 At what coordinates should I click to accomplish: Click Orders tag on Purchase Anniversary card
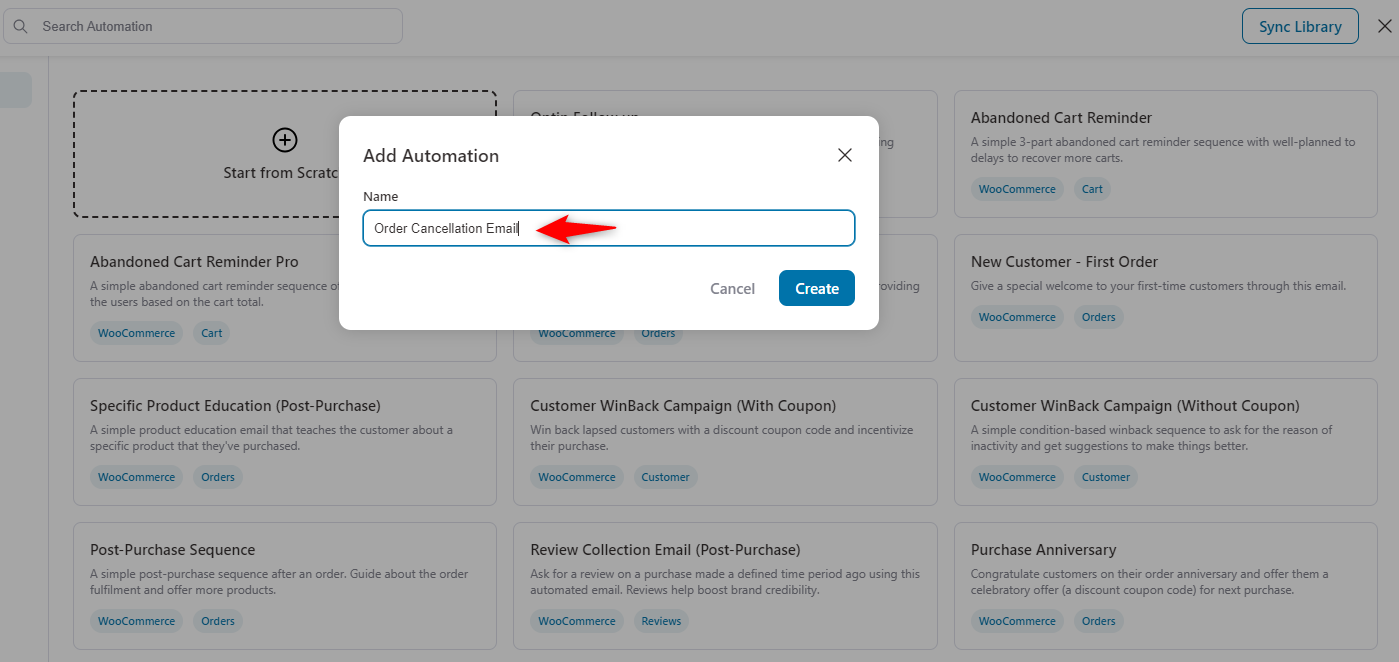(1098, 621)
